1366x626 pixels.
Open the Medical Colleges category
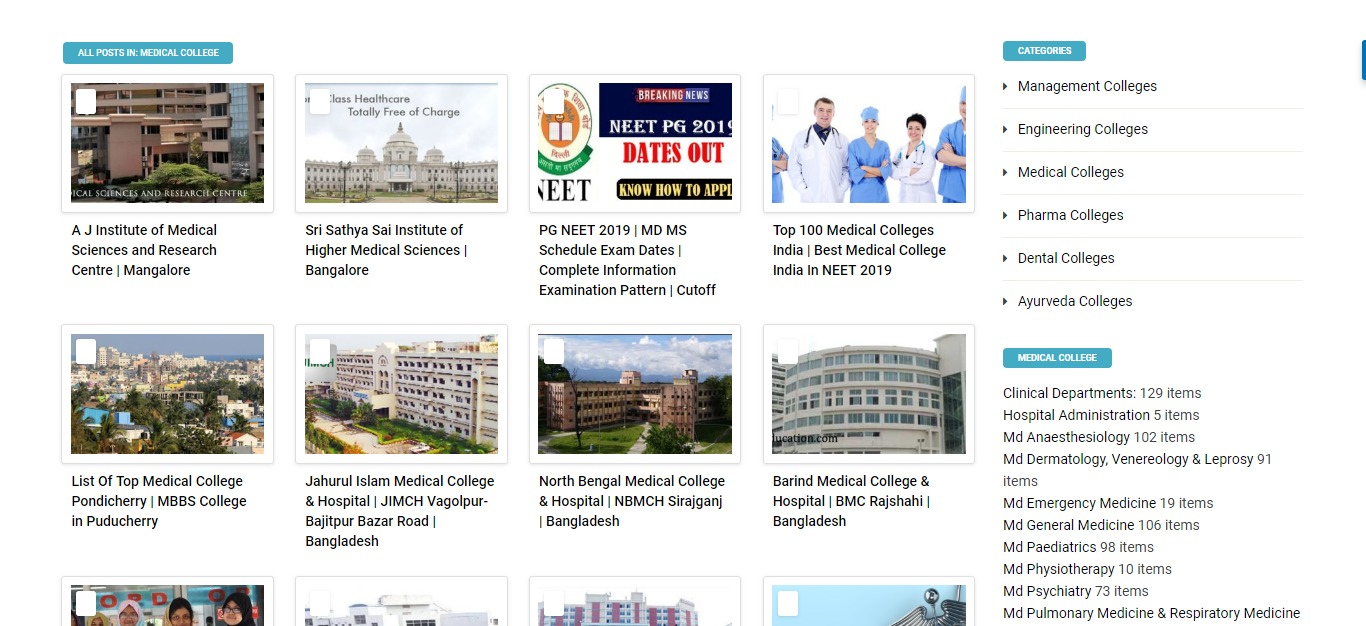click(x=1071, y=172)
